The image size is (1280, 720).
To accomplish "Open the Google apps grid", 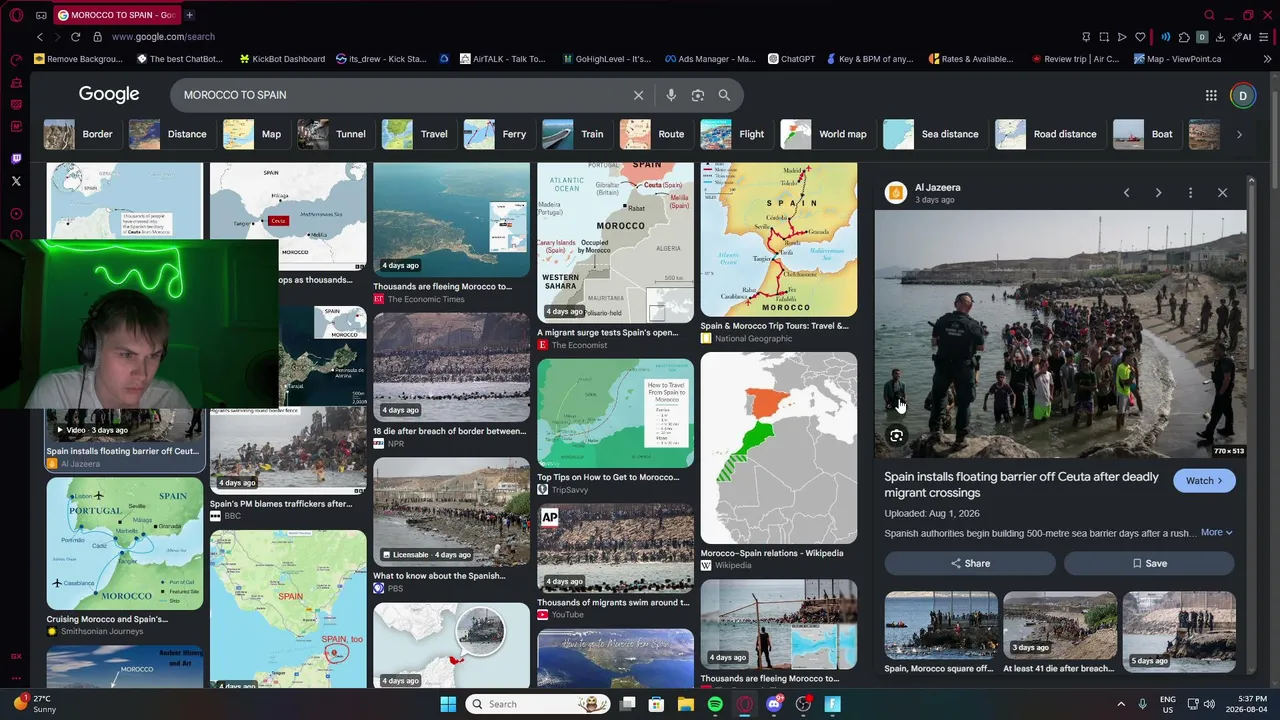I will [x=1211, y=95].
